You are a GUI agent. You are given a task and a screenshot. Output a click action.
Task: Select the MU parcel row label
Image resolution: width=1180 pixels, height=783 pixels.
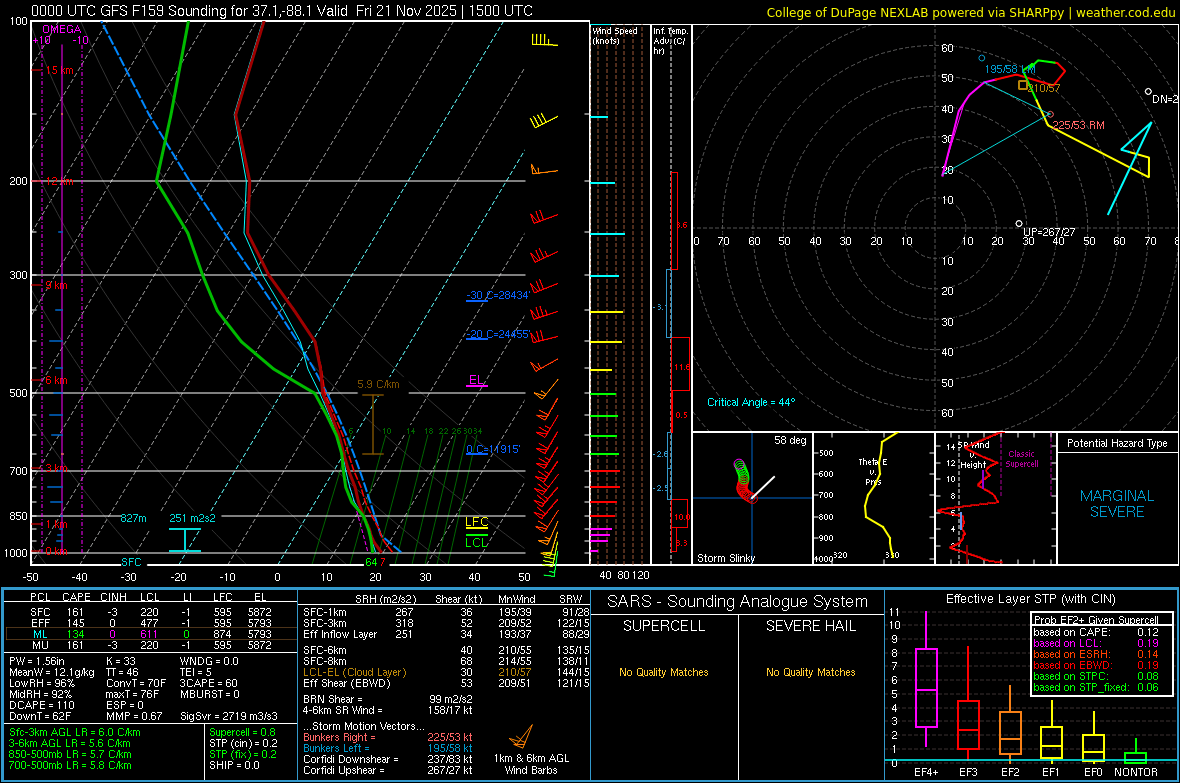[40, 644]
